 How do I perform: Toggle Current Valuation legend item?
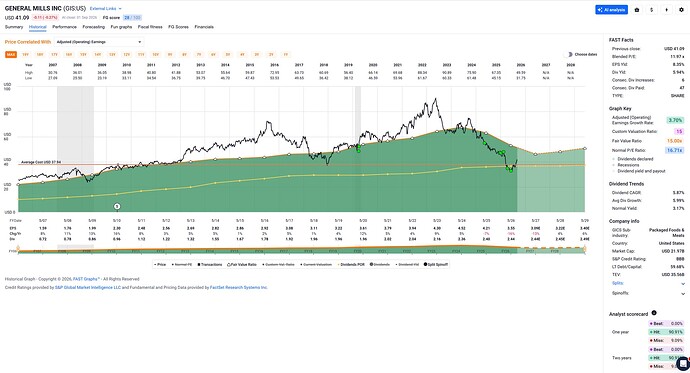tap(316, 265)
